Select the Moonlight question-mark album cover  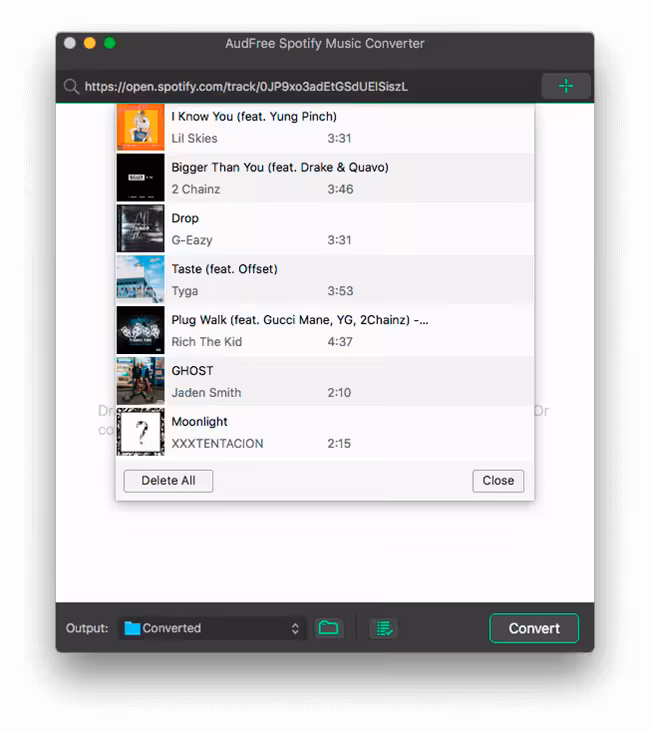click(x=141, y=432)
